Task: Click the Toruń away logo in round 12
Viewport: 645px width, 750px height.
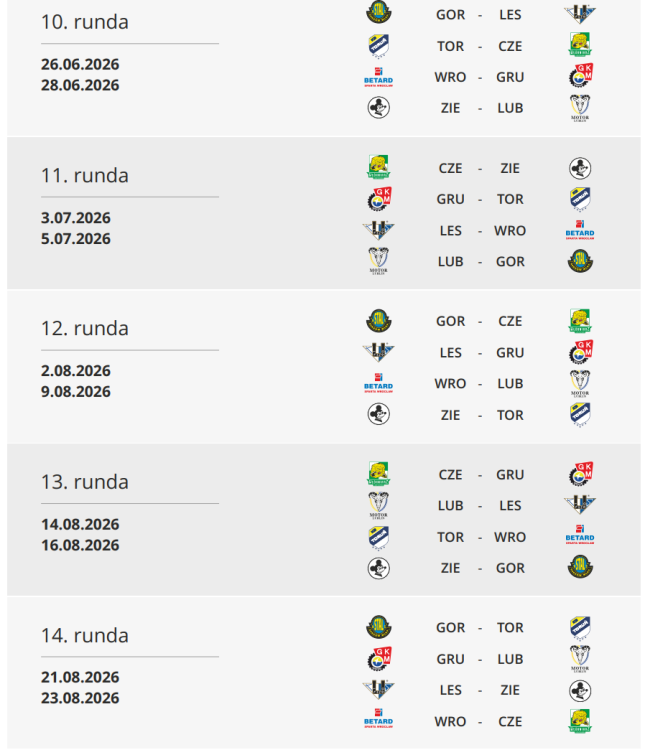Action: point(580,414)
